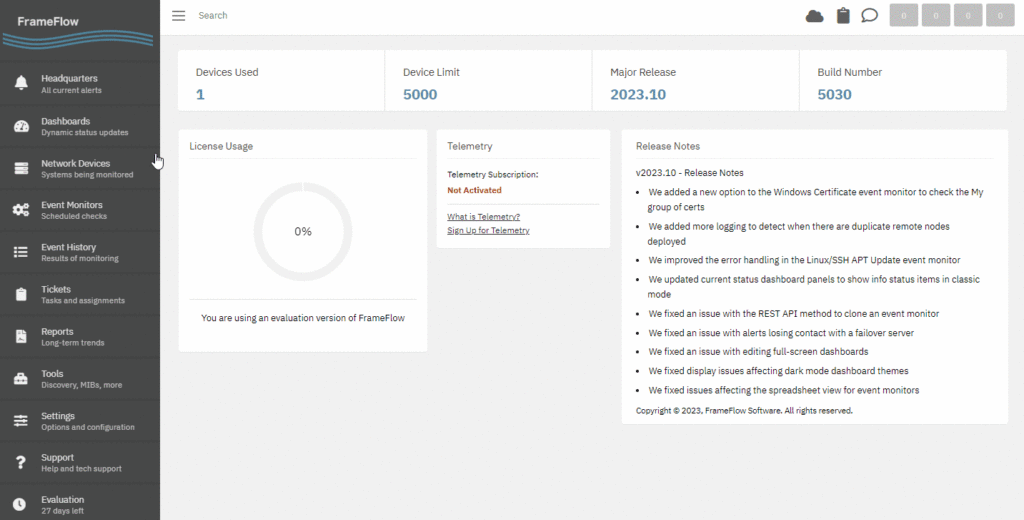
Task: Click the fourth gray status counter box
Action: click(1000, 16)
